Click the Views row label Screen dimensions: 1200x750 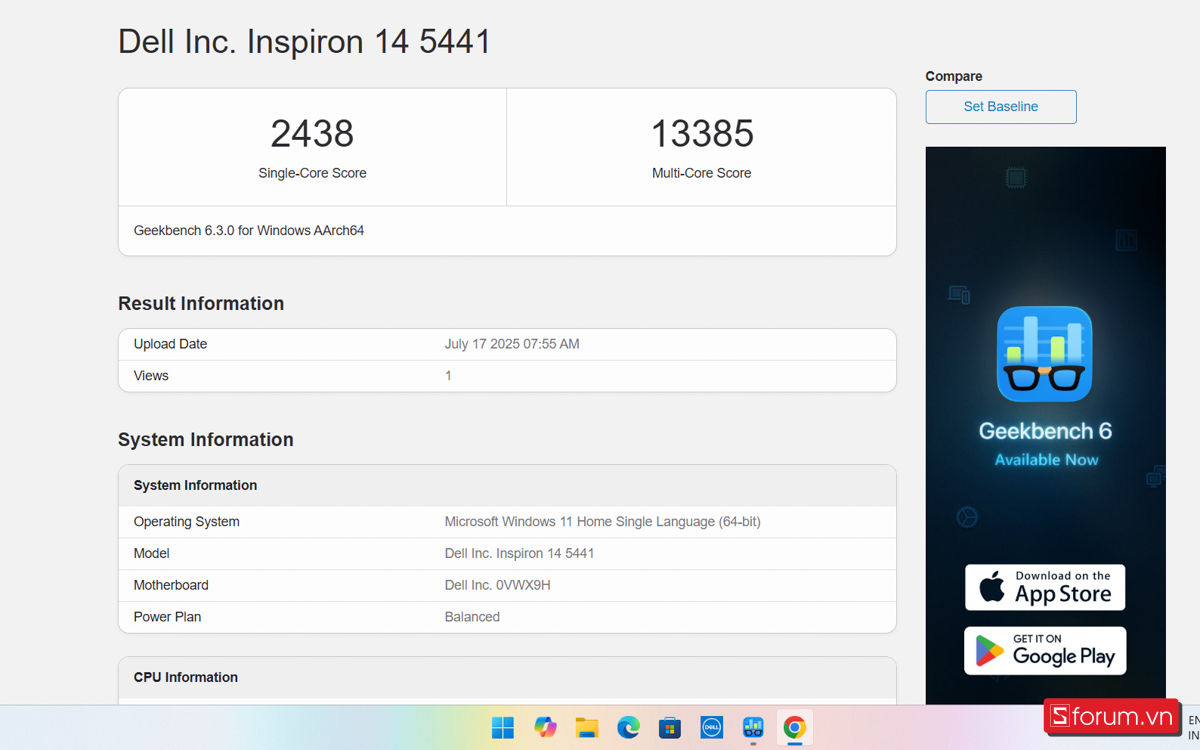pyautogui.click(x=151, y=376)
